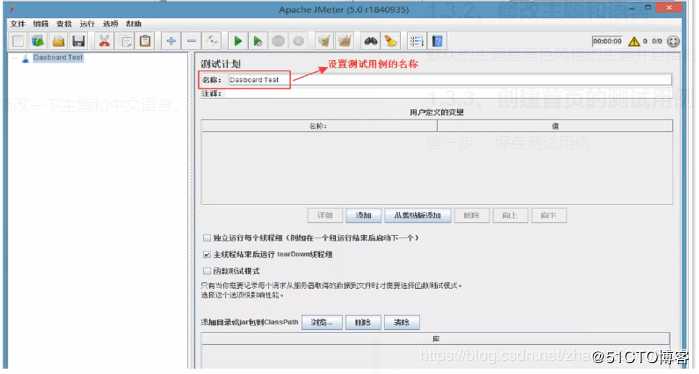Click 添加 to add a user variable
The width and height of the screenshot is (699, 374).
click(x=363, y=216)
